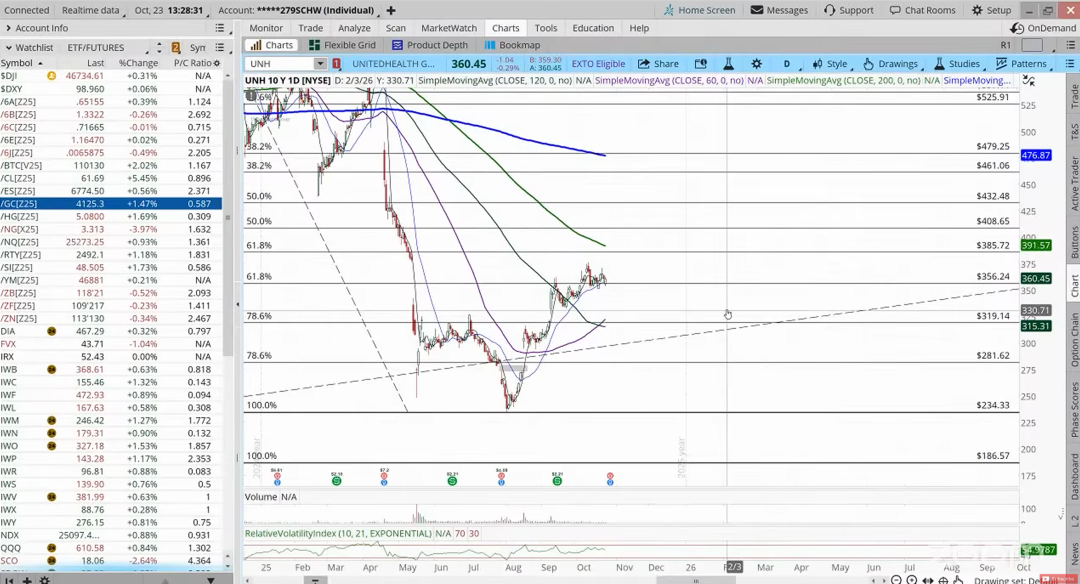Image resolution: width=1080 pixels, height=584 pixels.
Task: Open Drawings tools menu
Action: 891,63
